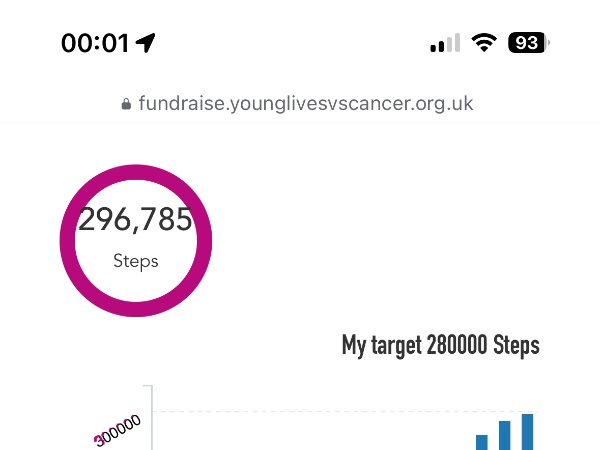Tap the battery indicator showing 93
This screenshot has width=600, height=450.
(528, 43)
